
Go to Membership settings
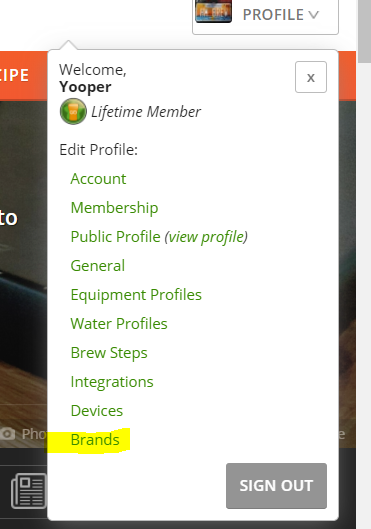click(x=114, y=208)
